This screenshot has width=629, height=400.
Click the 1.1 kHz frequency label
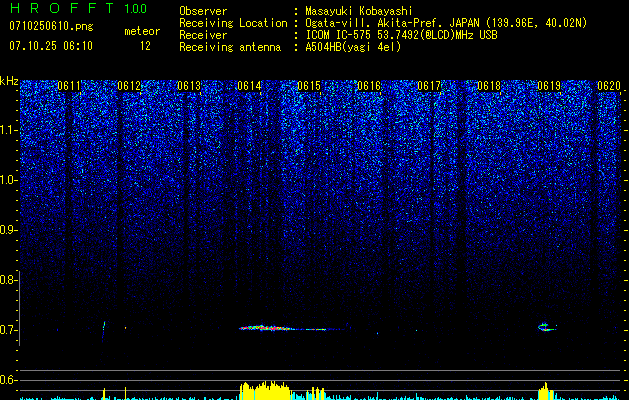click(x=9, y=130)
